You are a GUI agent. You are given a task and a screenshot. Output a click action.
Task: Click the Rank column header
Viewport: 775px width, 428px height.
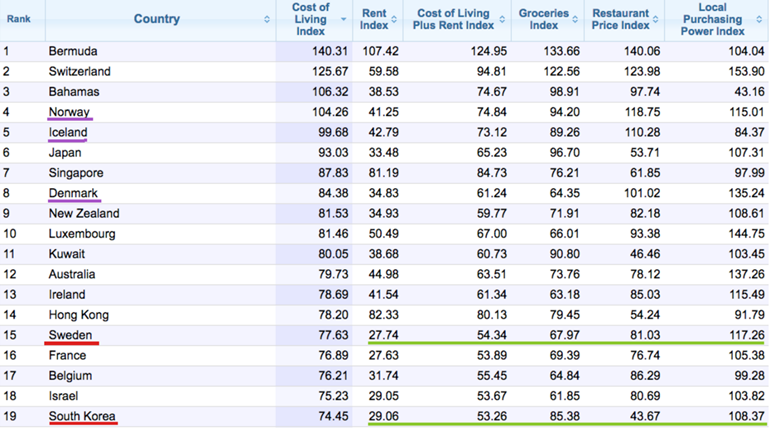(19, 19)
